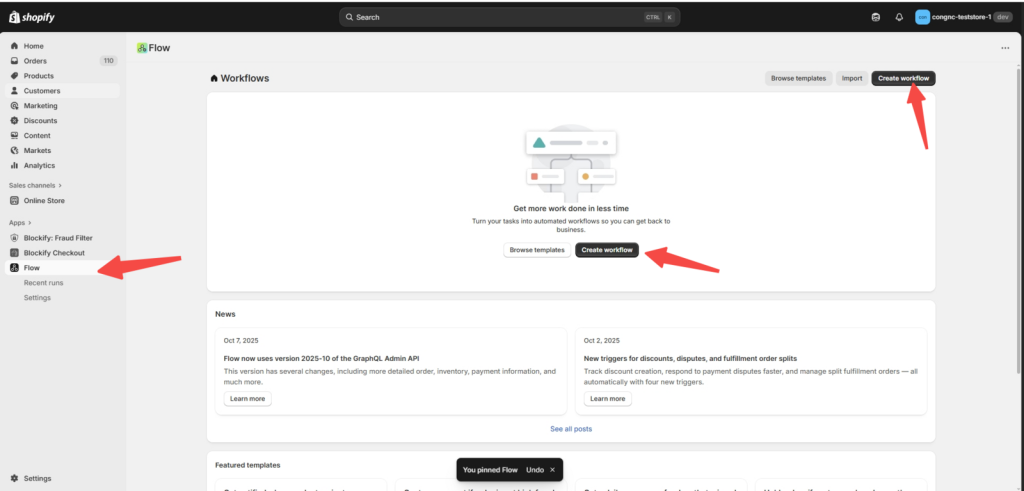The width and height of the screenshot is (1024, 491).
Task: Click the Orders inbox icon
Action: pyautogui.click(x=14, y=61)
